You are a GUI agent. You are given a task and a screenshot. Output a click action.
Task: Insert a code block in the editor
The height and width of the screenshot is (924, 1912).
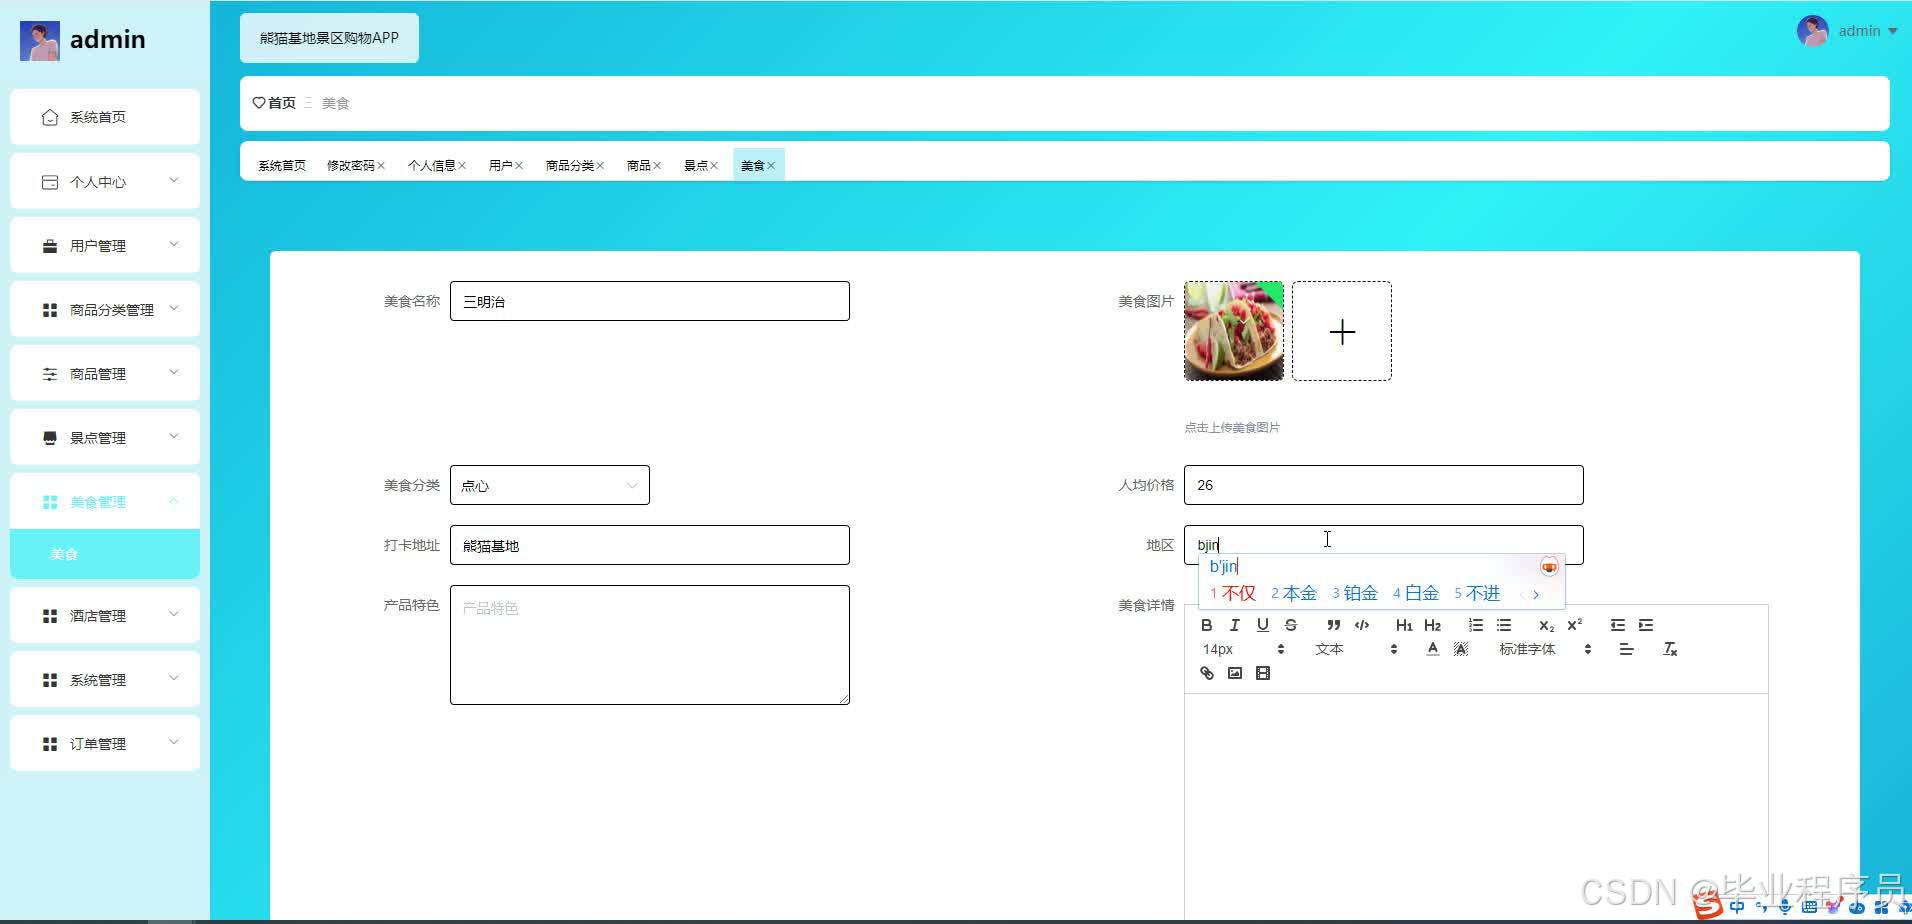coord(1361,625)
